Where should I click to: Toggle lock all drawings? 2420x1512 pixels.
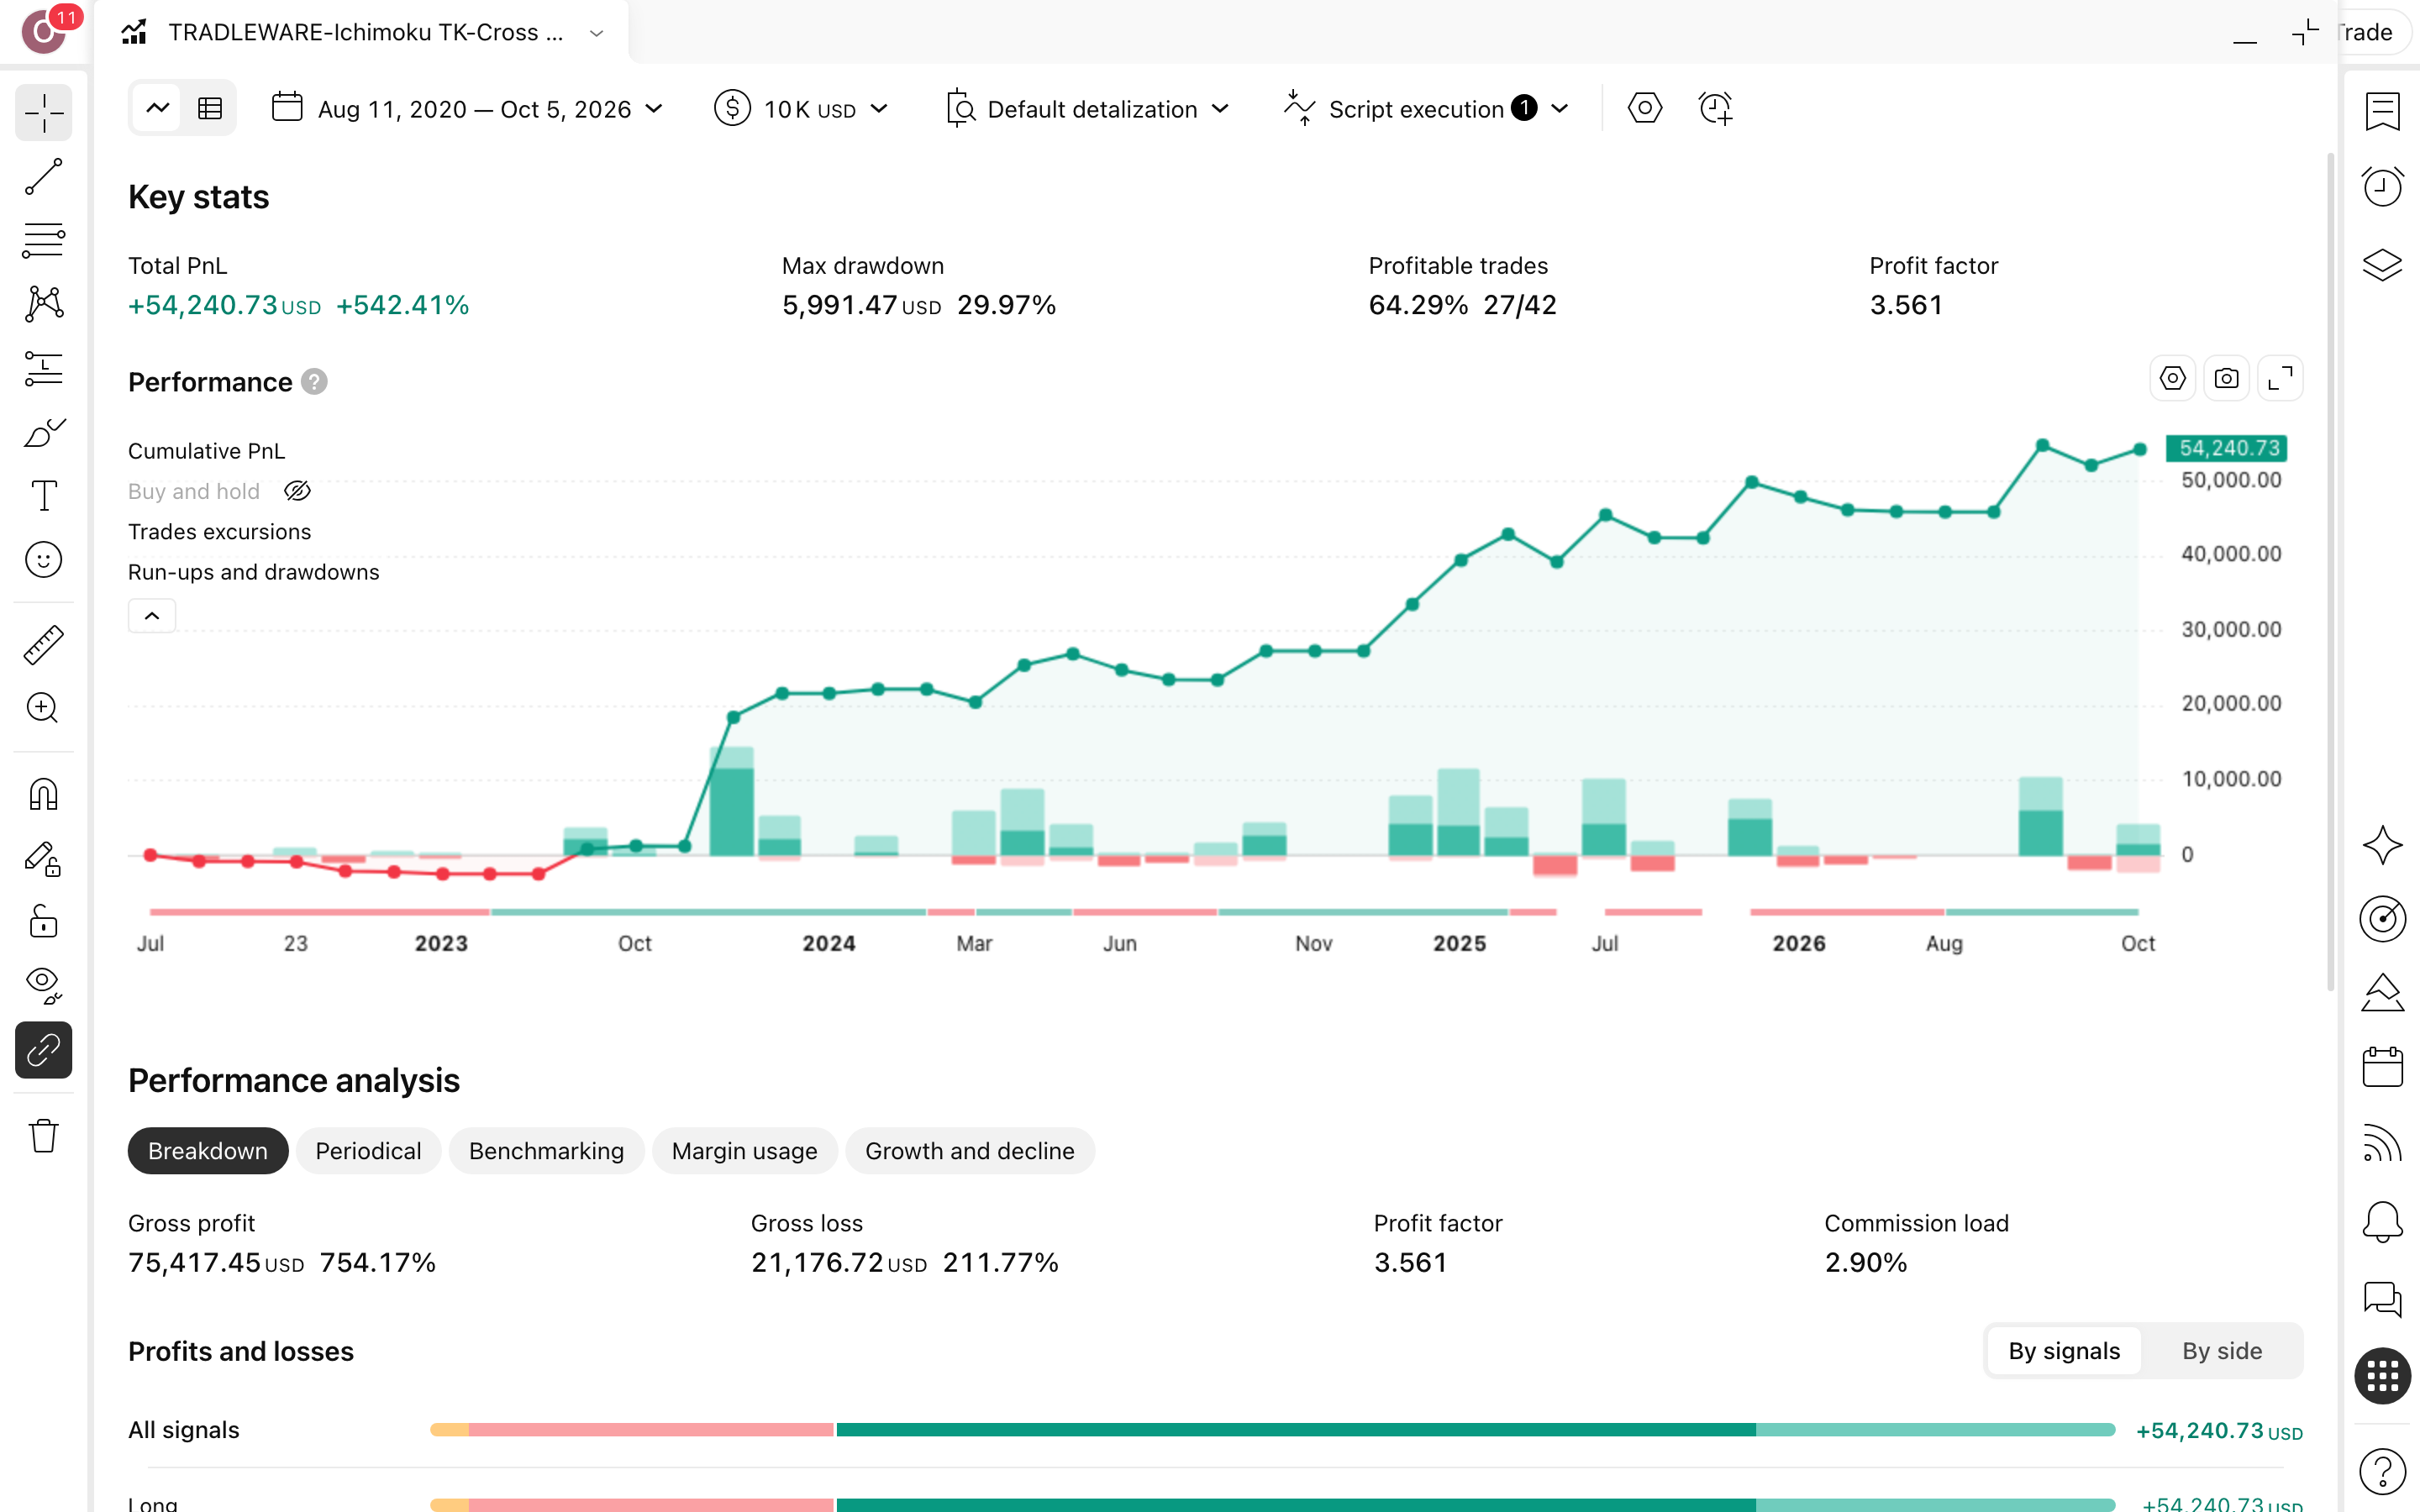pyautogui.click(x=43, y=922)
